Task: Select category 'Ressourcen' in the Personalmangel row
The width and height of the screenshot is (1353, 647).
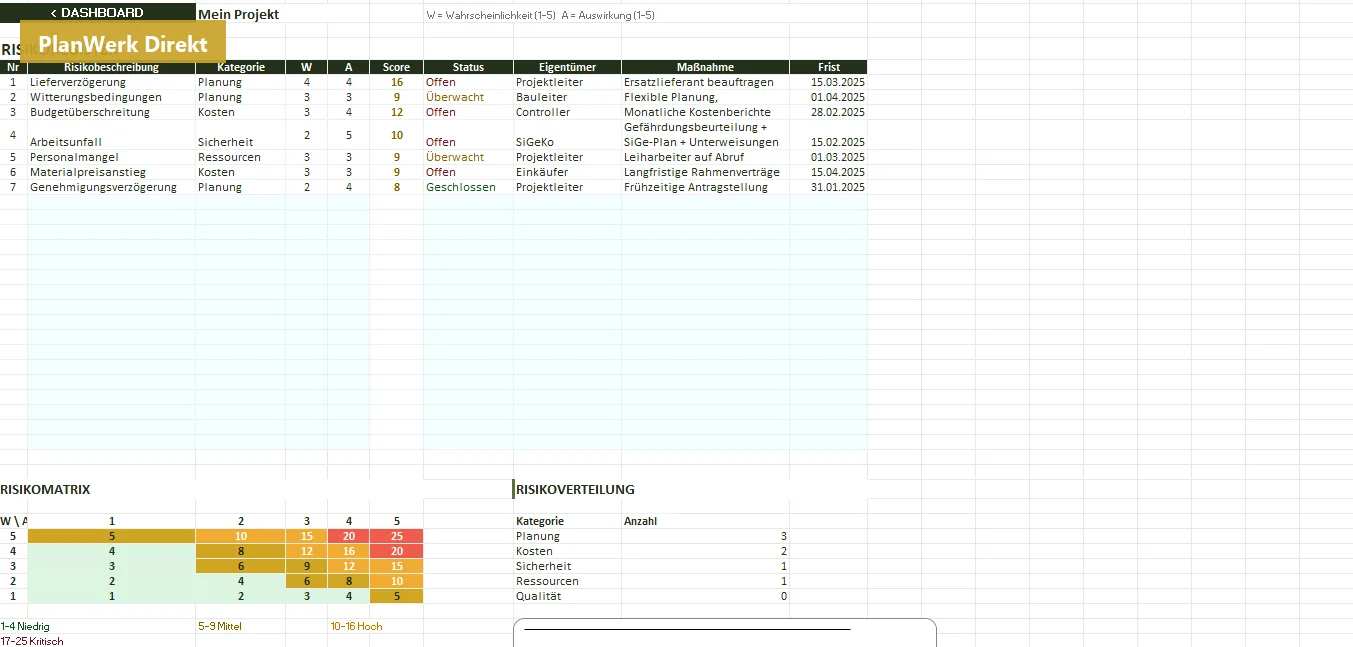Action: (x=241, y=157)
